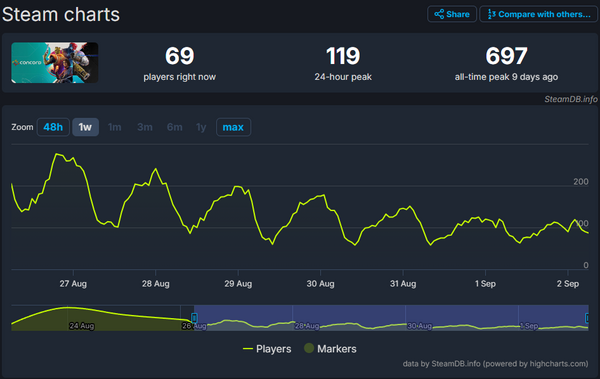Image resolution: width=600 pixels, height=379 pixels.
Task: Click the SteamDB.info credit link
Action: pyautogui.click(x=571, y=99)
